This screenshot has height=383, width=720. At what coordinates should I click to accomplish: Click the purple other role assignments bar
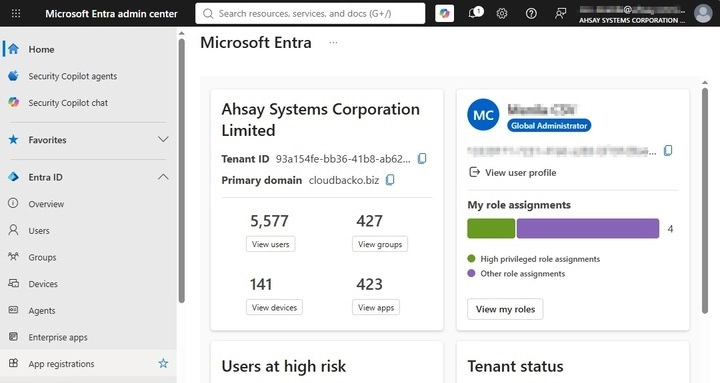[x=588, y=228]
